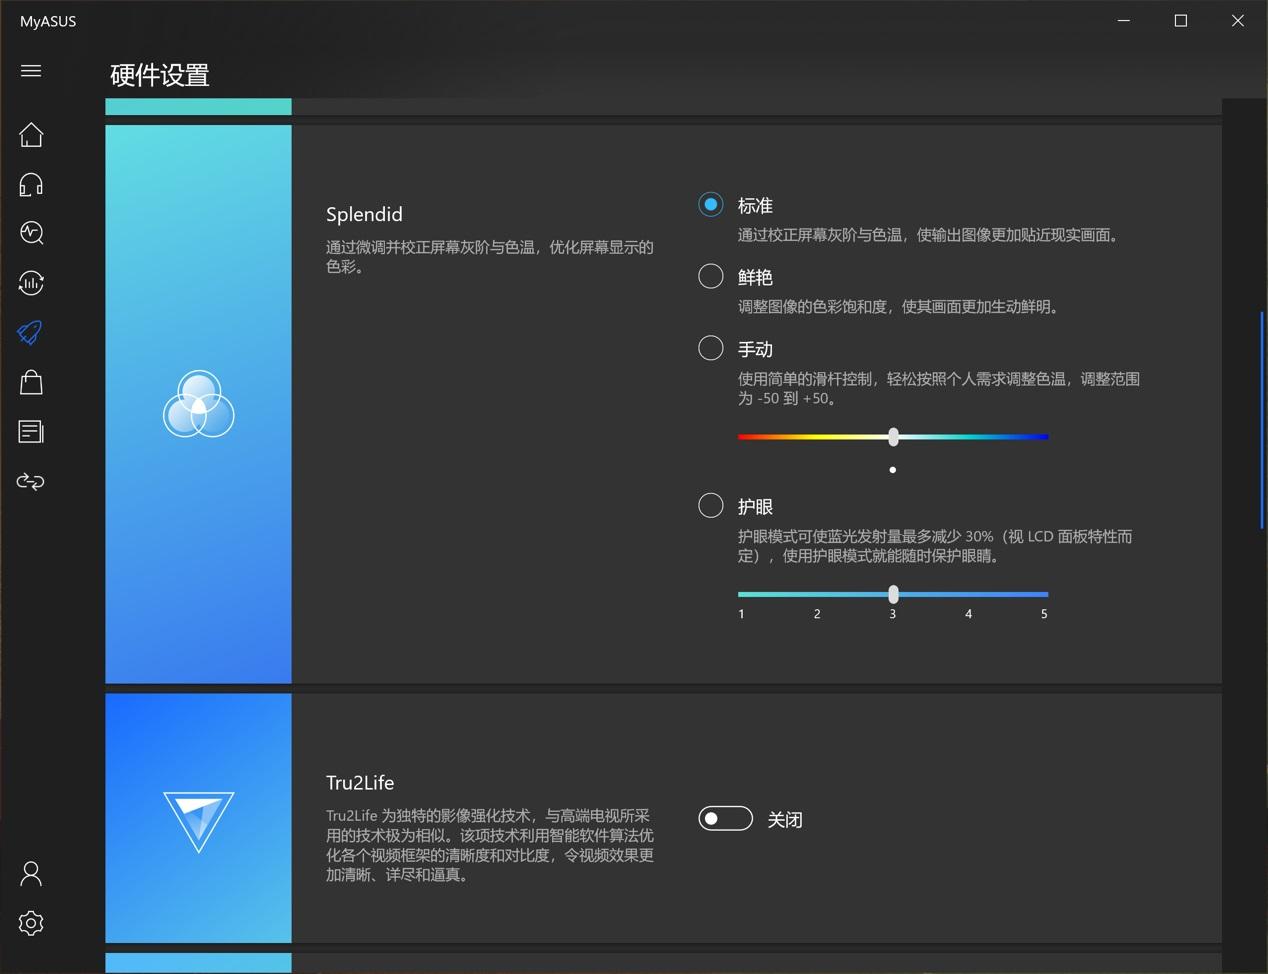Click the 硬件设置 page heading
Viewport: 1268px width, 974px height.
pyautogui.click(x=160, y=75)
